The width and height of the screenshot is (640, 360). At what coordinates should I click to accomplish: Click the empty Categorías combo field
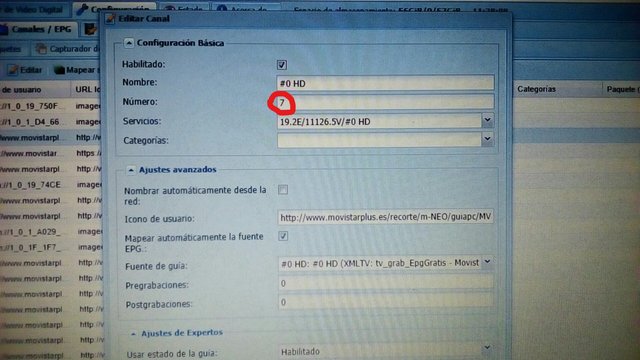pos(379,140)
